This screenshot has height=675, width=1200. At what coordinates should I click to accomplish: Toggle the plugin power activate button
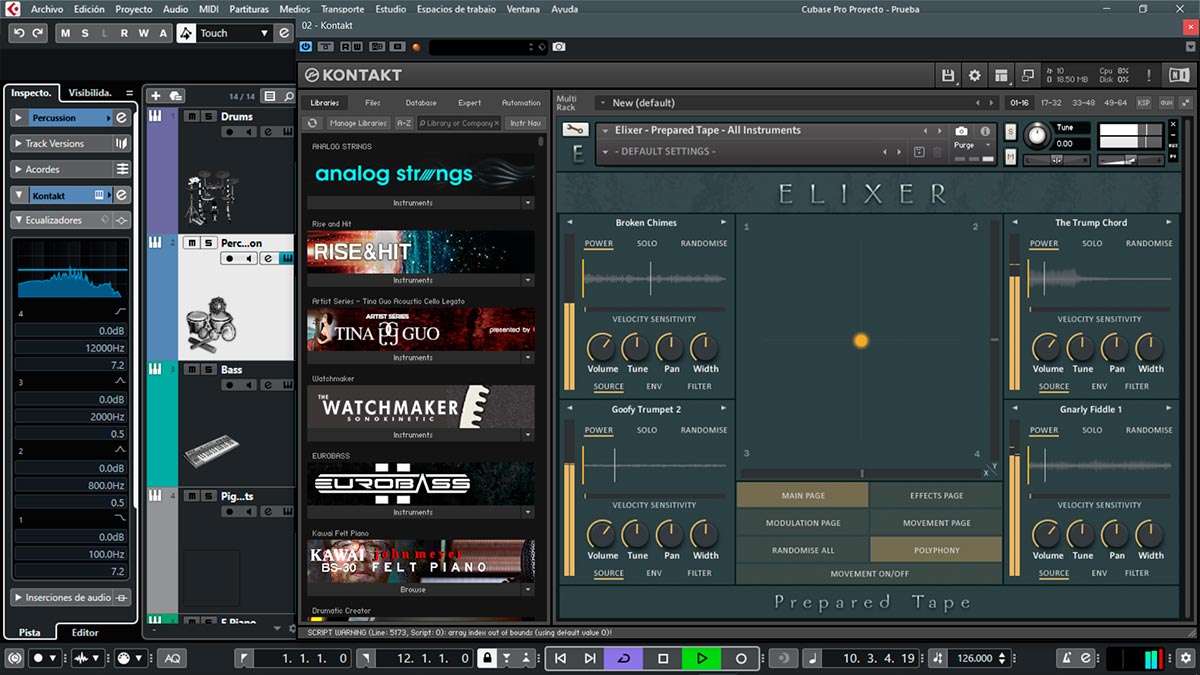coord(307,47)
